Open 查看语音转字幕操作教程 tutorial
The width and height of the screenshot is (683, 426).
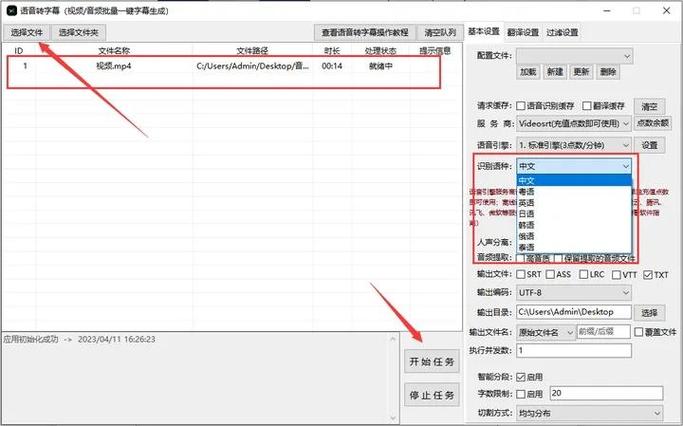pos(365,33)
